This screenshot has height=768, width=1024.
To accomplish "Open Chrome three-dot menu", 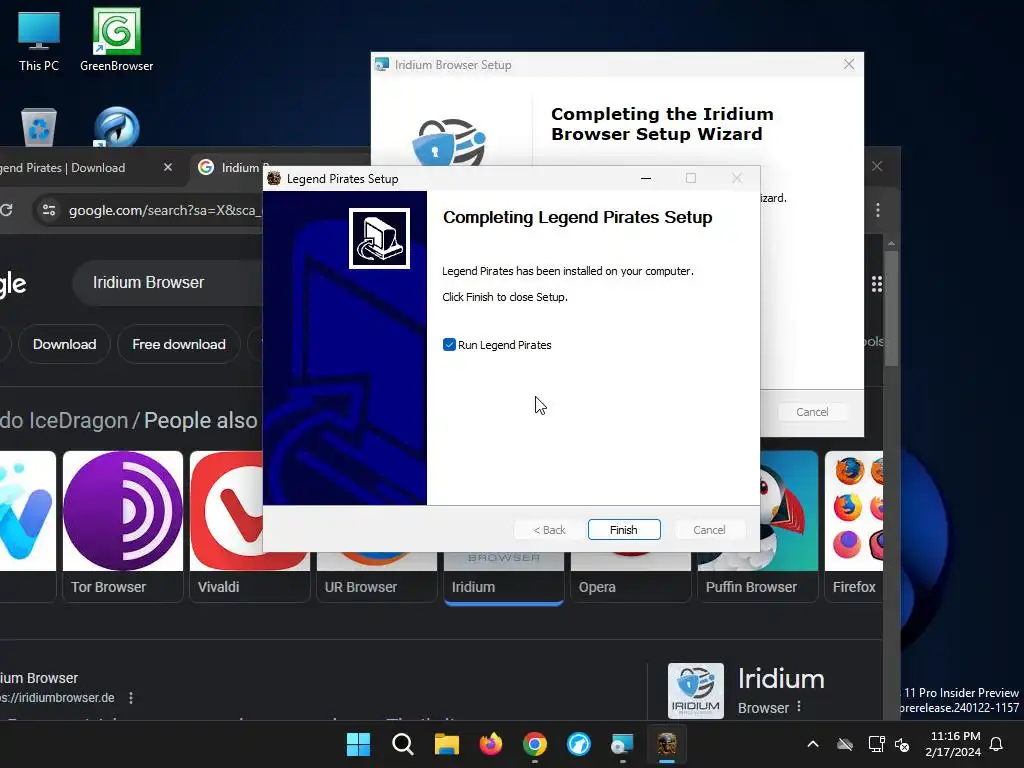I will [x=878, y=210].
